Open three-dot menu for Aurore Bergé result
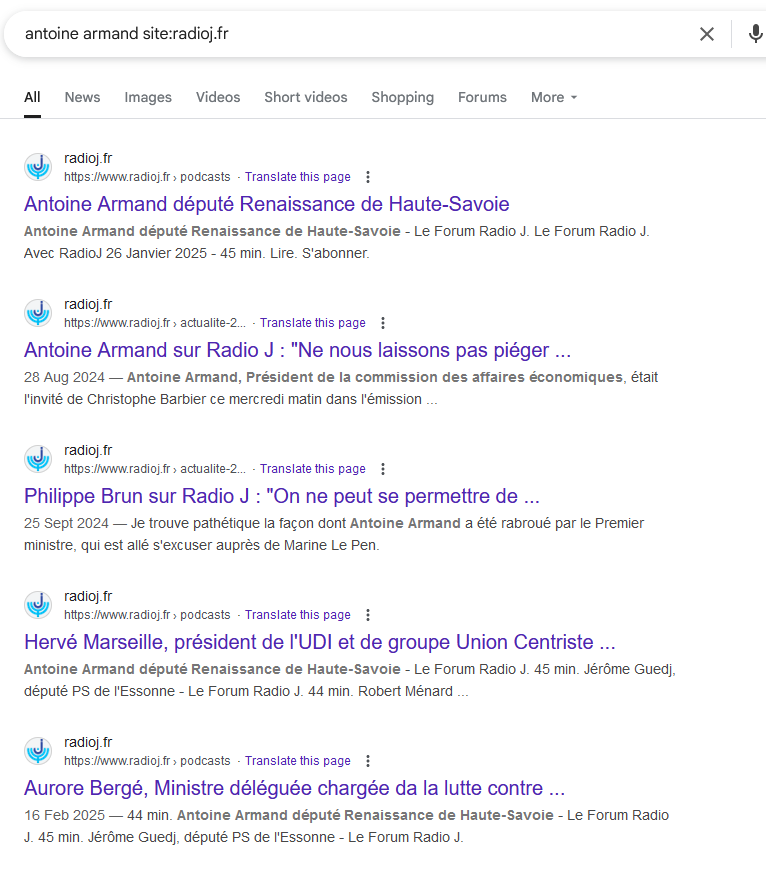 (368, 761)
